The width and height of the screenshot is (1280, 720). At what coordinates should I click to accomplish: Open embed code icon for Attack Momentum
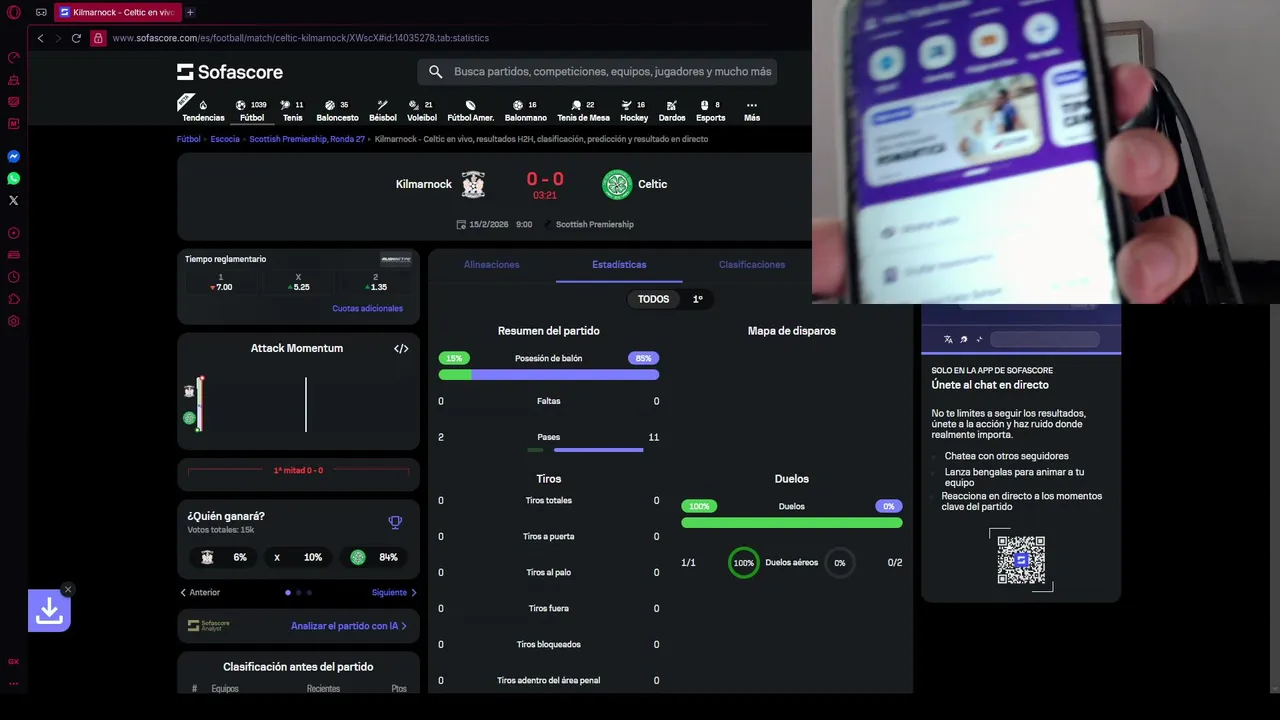[401, 348]
